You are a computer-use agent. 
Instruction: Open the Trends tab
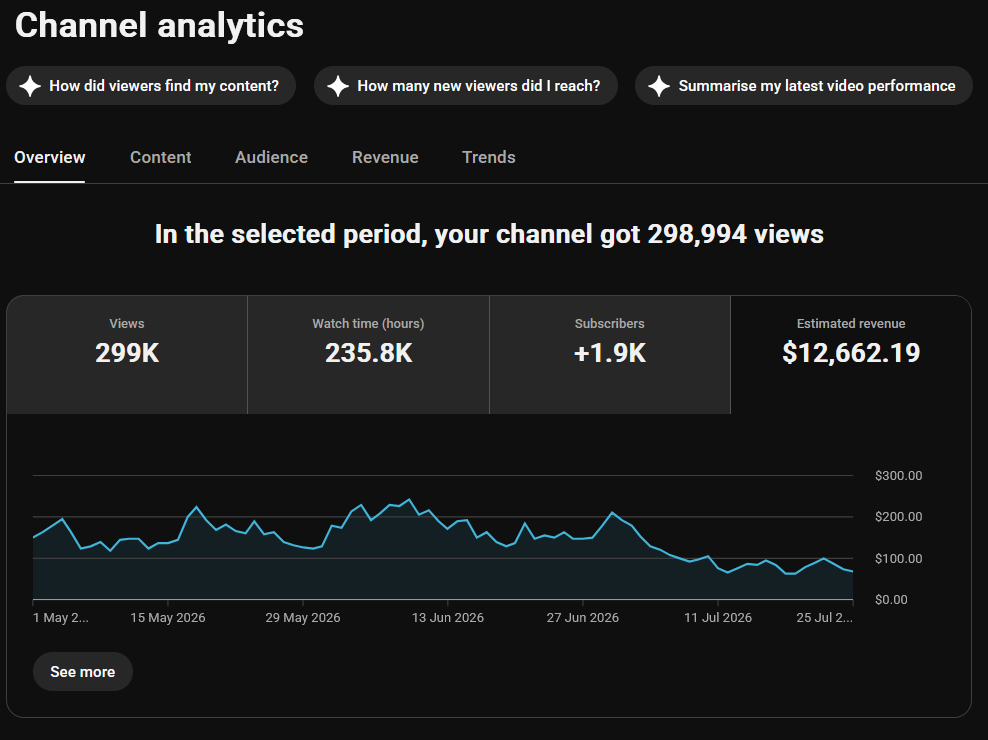pos(489,157)
